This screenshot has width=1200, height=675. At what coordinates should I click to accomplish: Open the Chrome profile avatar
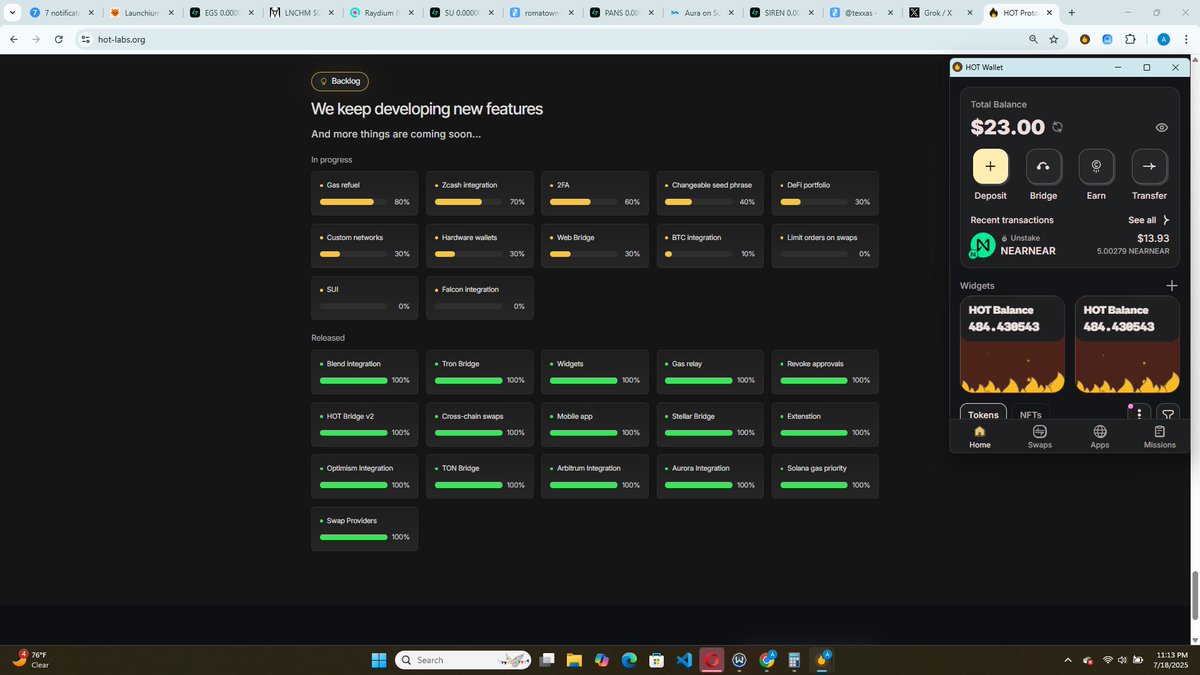(x=1163, y=39)
